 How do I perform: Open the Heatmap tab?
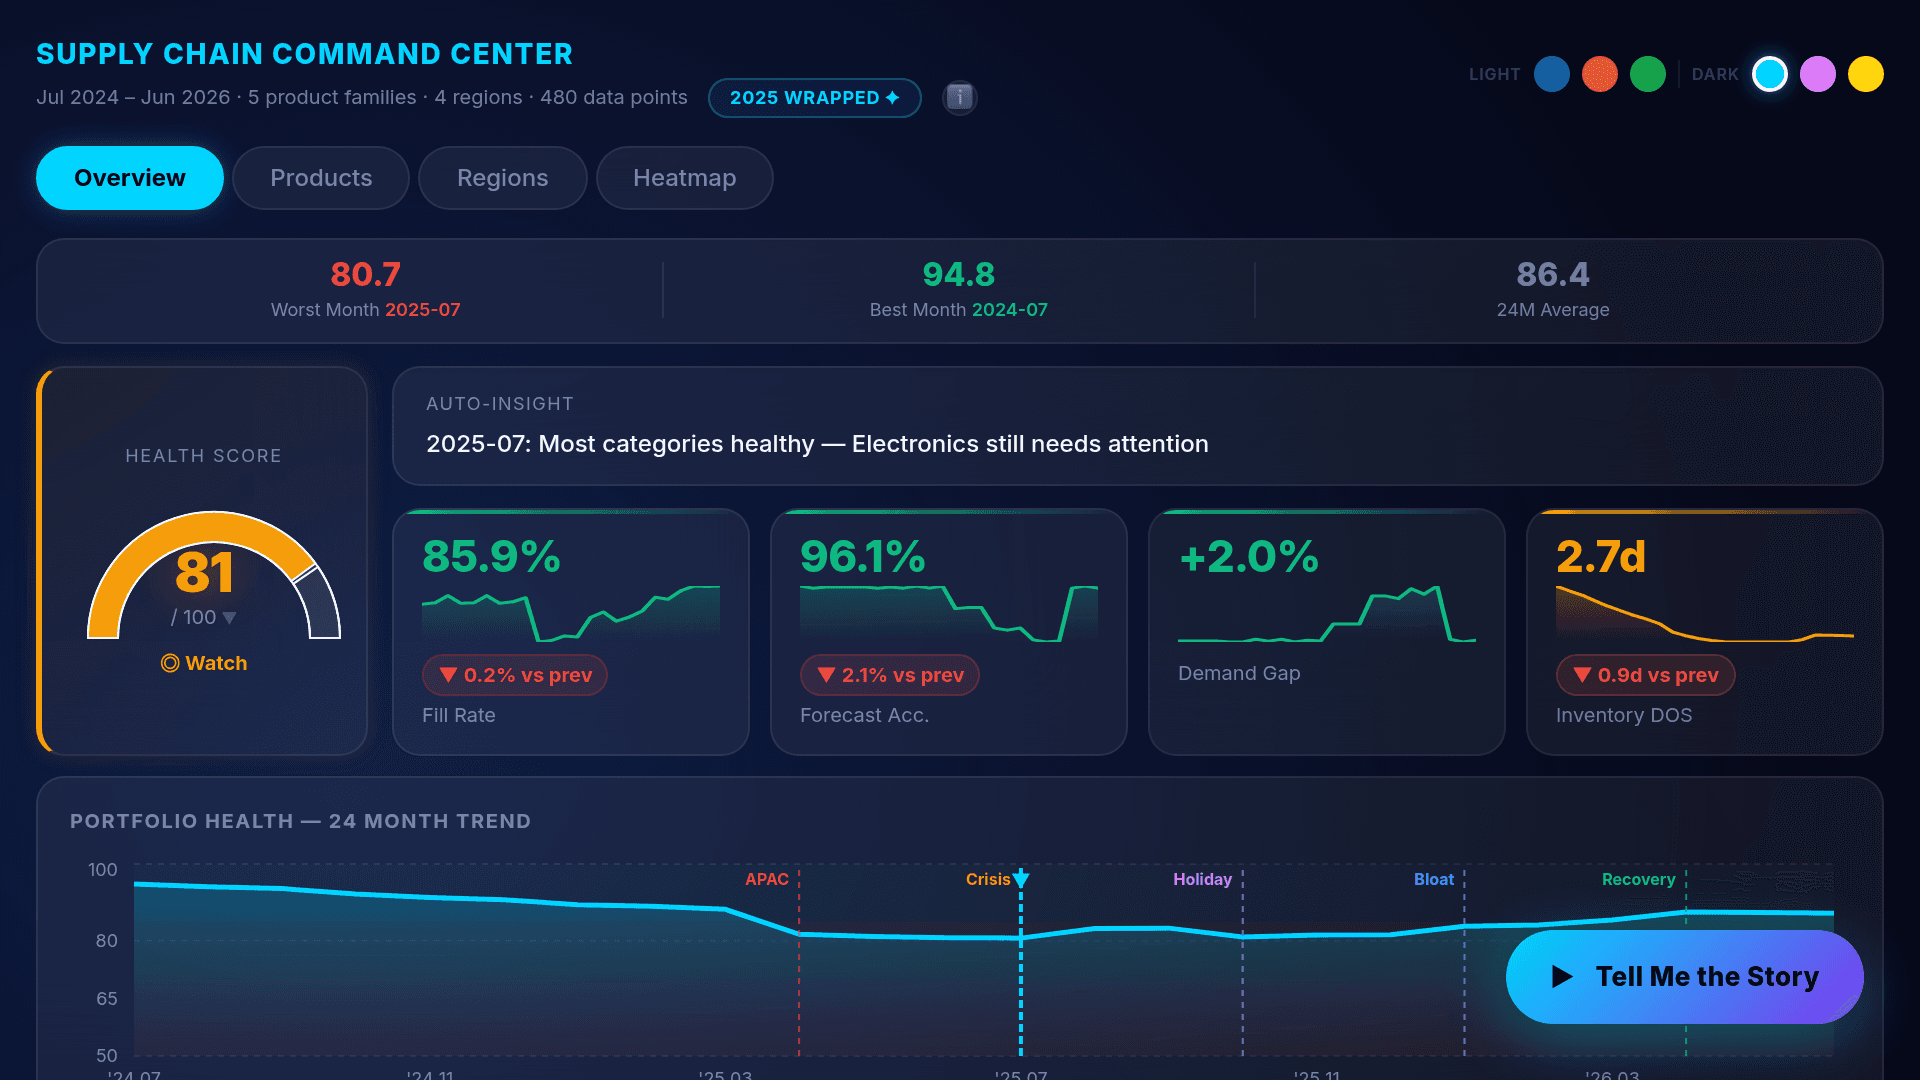pos(685,178)
